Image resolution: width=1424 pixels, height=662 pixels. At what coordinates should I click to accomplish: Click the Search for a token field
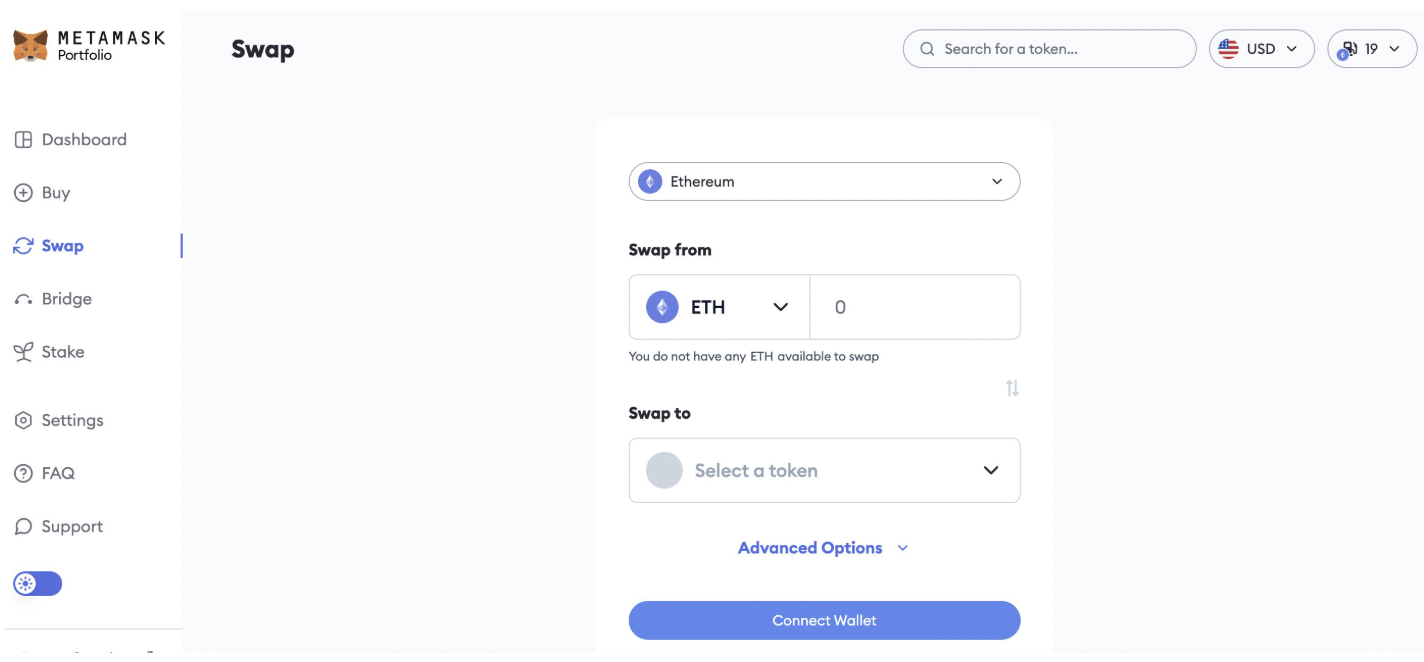tap(1049, 49)
